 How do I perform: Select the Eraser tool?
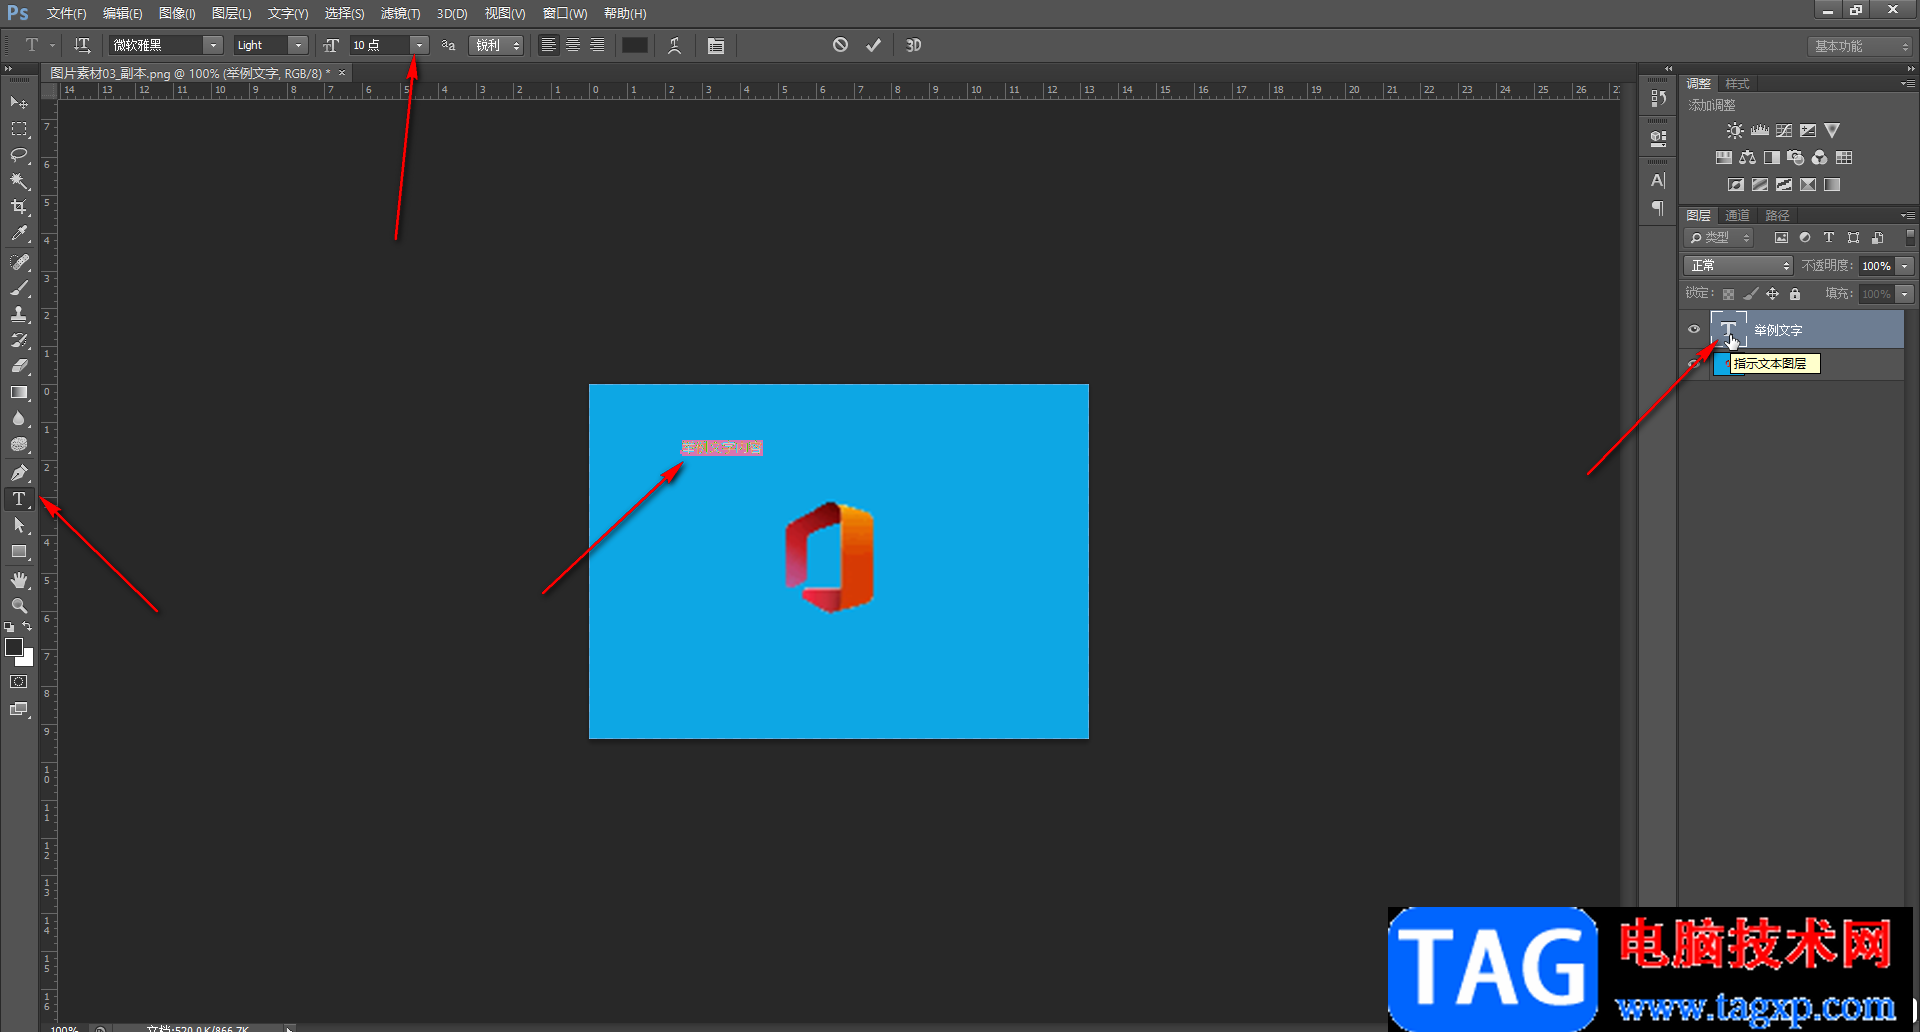coord(19,366)
